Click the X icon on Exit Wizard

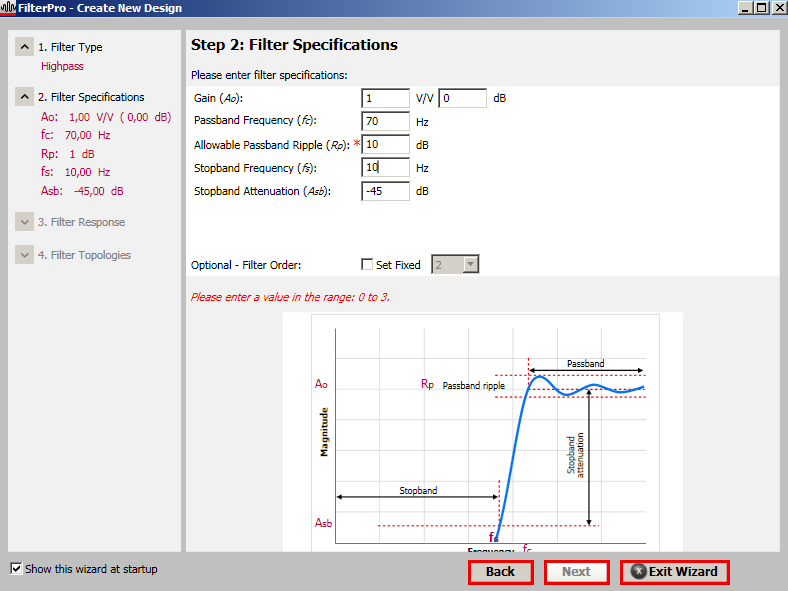pos(638,571)
